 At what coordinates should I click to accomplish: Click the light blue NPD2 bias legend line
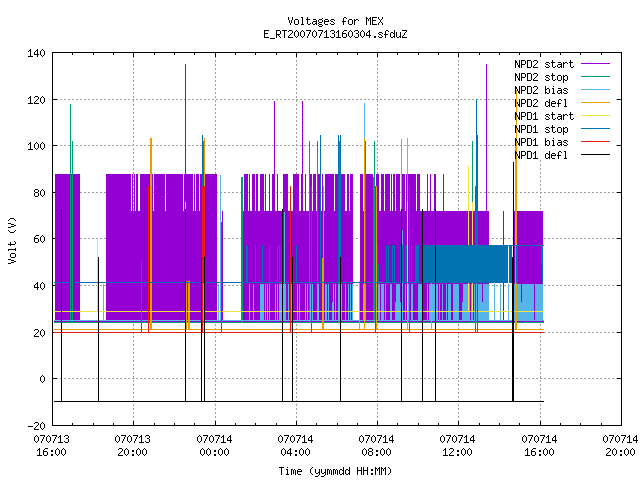(596, 90)
